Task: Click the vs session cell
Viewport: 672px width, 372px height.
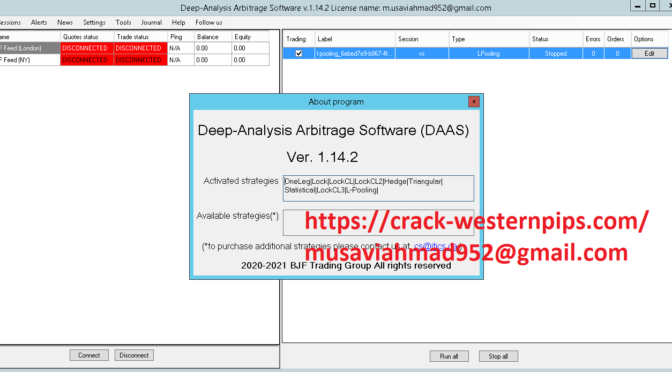Action: [422, 54]
